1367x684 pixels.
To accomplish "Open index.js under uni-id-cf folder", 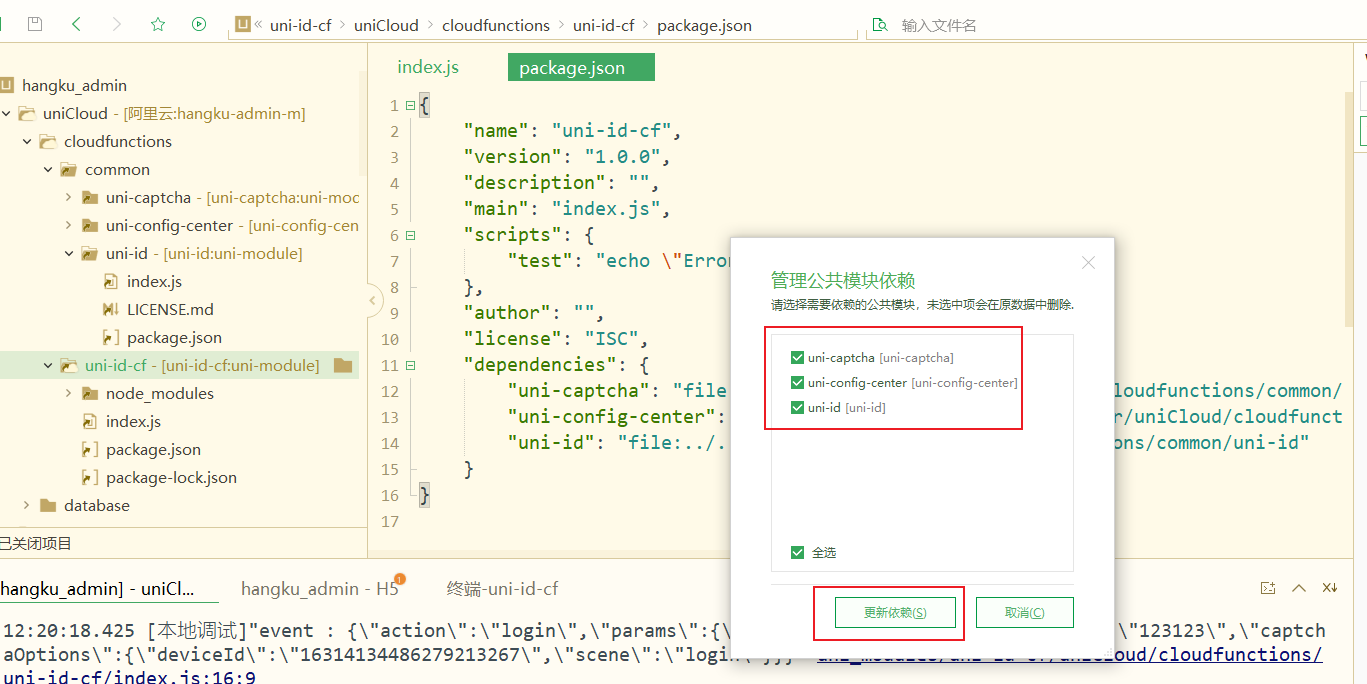I will tap(133, 422).
